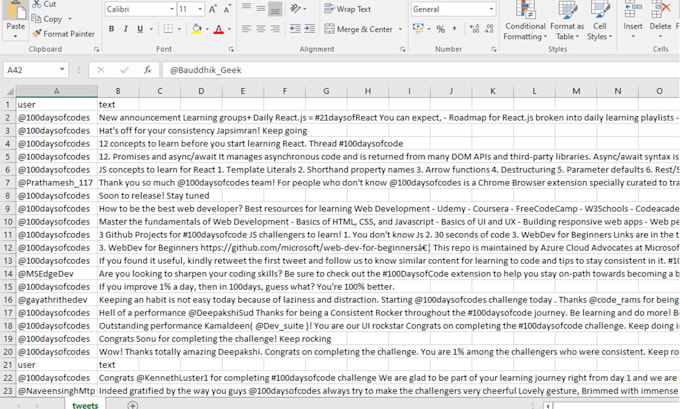This screenshot has height=409, width=680.
Task: Open the Calibri font name dropdown
Action: tap(172, 9)
